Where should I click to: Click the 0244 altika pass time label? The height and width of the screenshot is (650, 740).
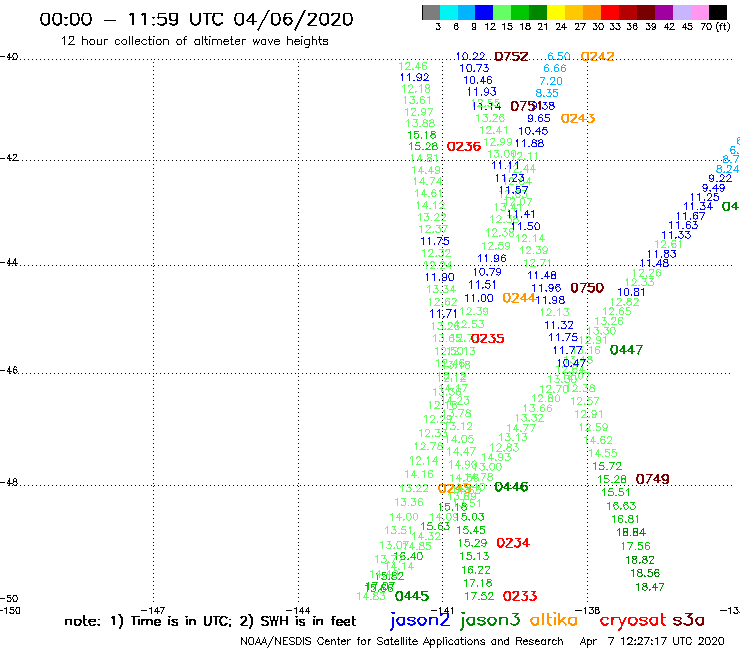pos(519,298)
